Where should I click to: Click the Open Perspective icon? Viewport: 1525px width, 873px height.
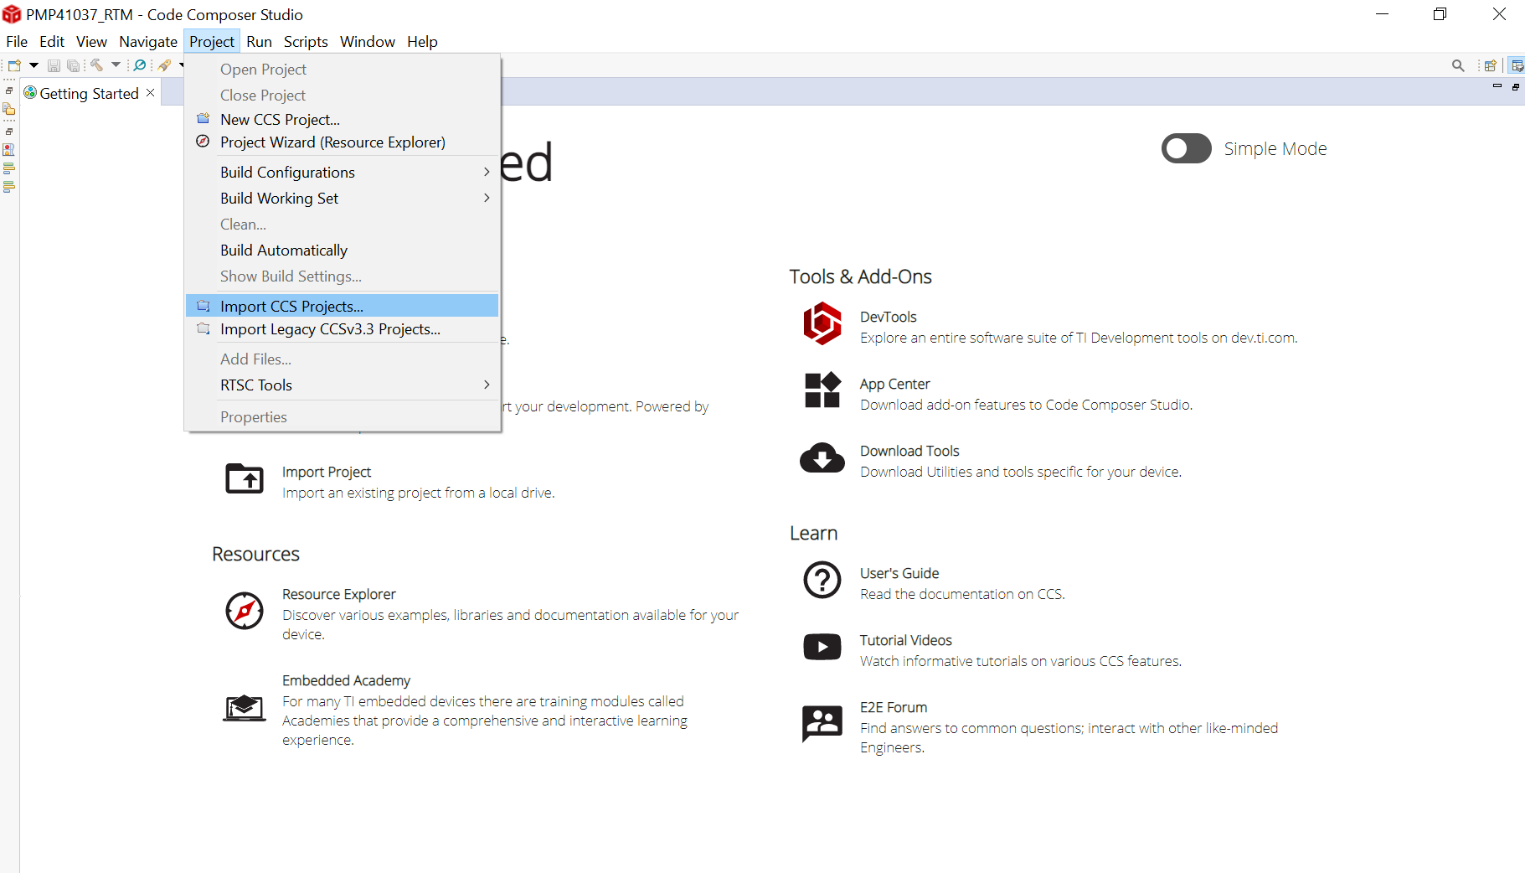click(x=1490, y=66)
